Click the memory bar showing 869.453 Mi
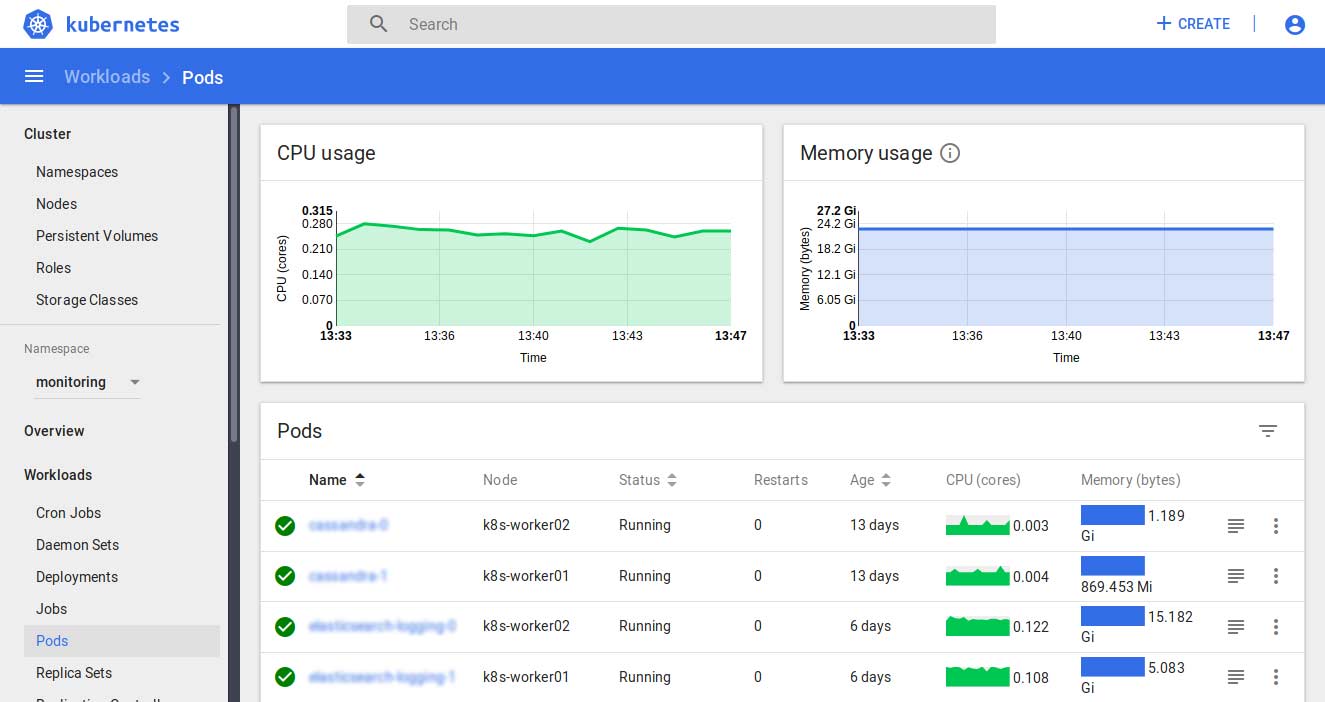 tap(1112, 566)
